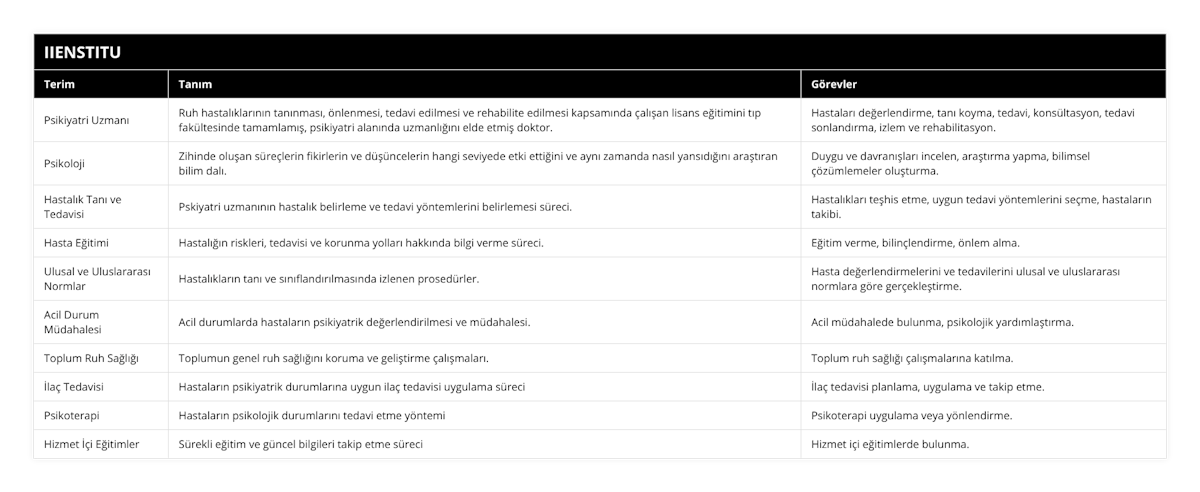This screenshot has width=1200, height=492.
Task: Click the Toplum Ruh Sağlığı term
Action: [92, 358]
